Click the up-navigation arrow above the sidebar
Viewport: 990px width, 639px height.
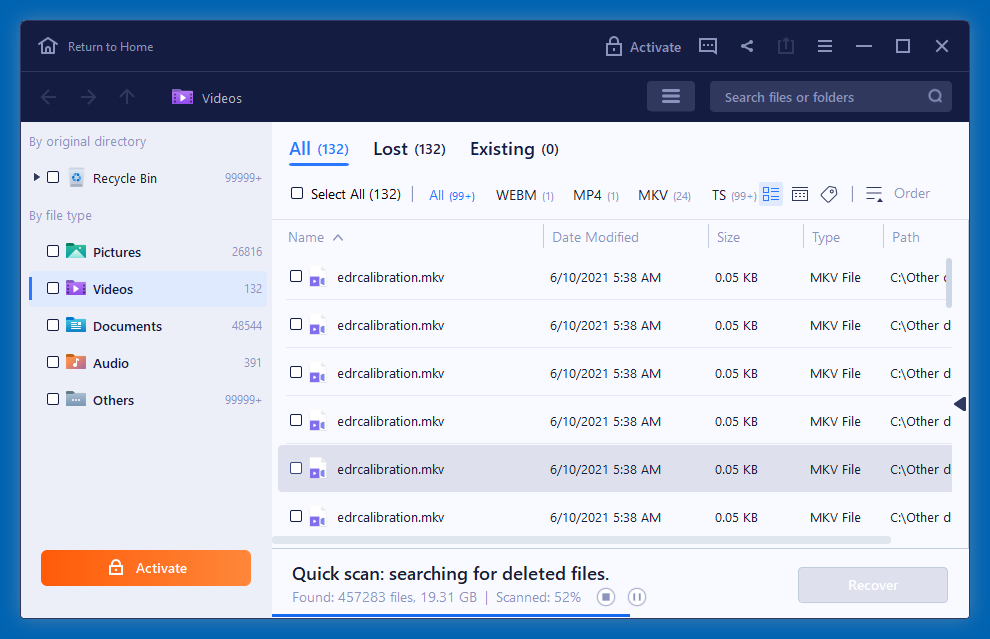[126, 97]
